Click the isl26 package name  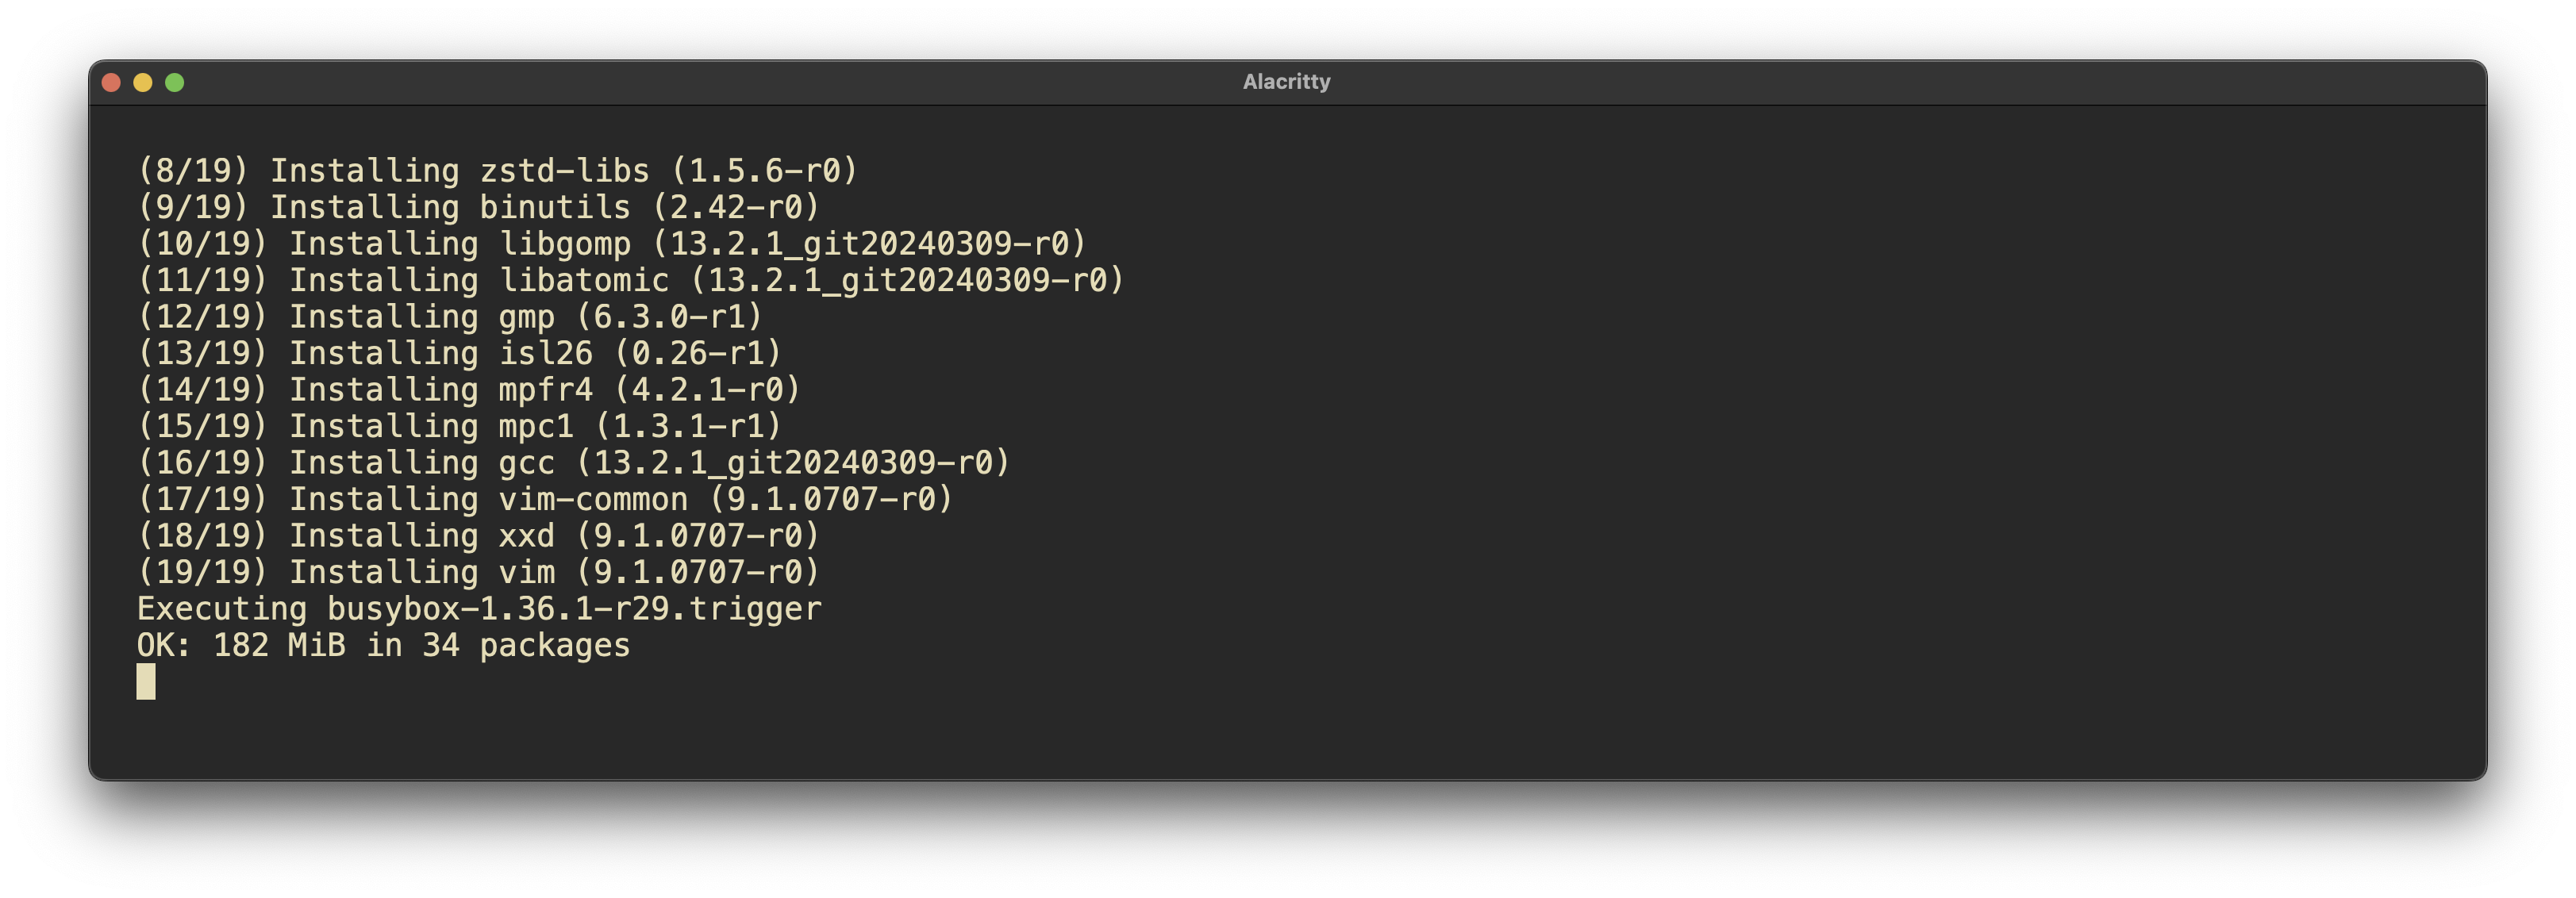545,354
